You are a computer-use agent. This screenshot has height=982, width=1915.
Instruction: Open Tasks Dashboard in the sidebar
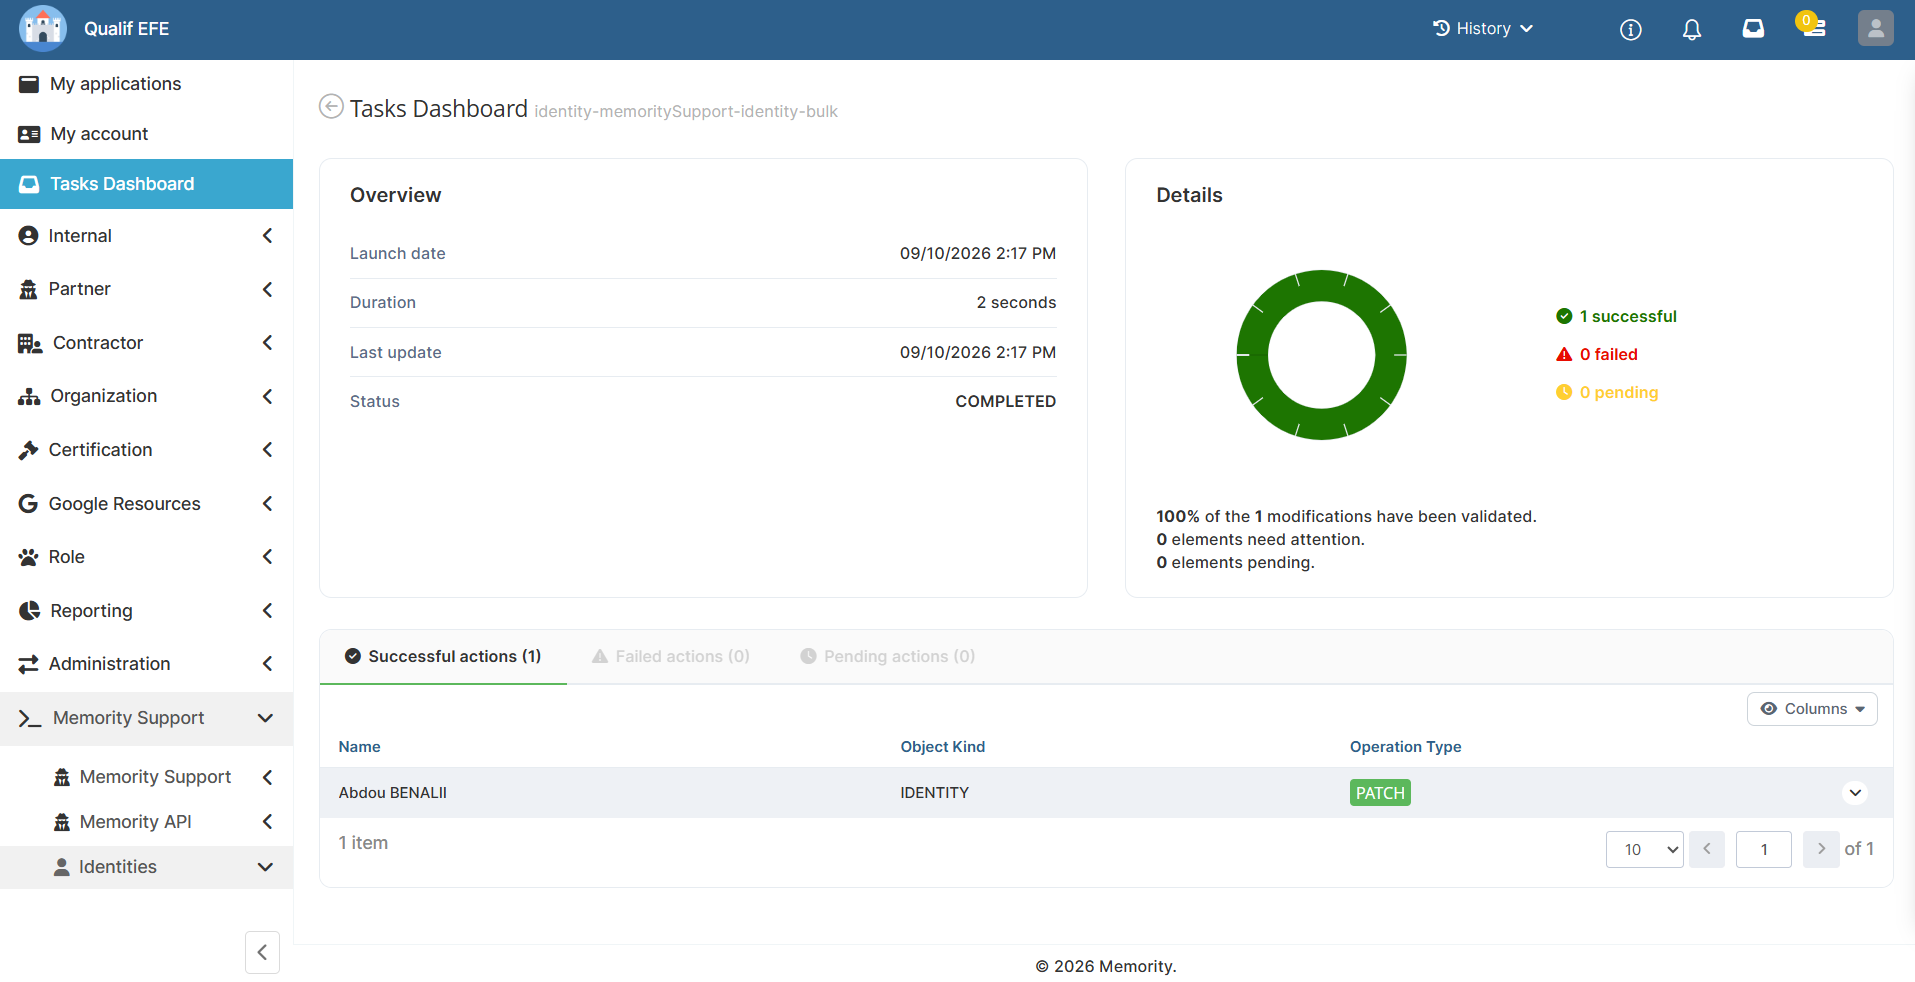pyautogui.click(x=146, y=184)
